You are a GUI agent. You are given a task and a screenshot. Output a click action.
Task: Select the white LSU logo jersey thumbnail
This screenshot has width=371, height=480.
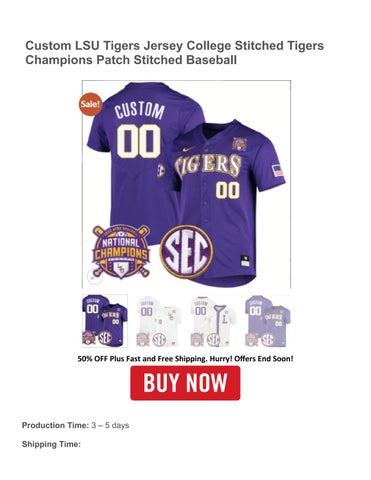(x=159, y=321)
